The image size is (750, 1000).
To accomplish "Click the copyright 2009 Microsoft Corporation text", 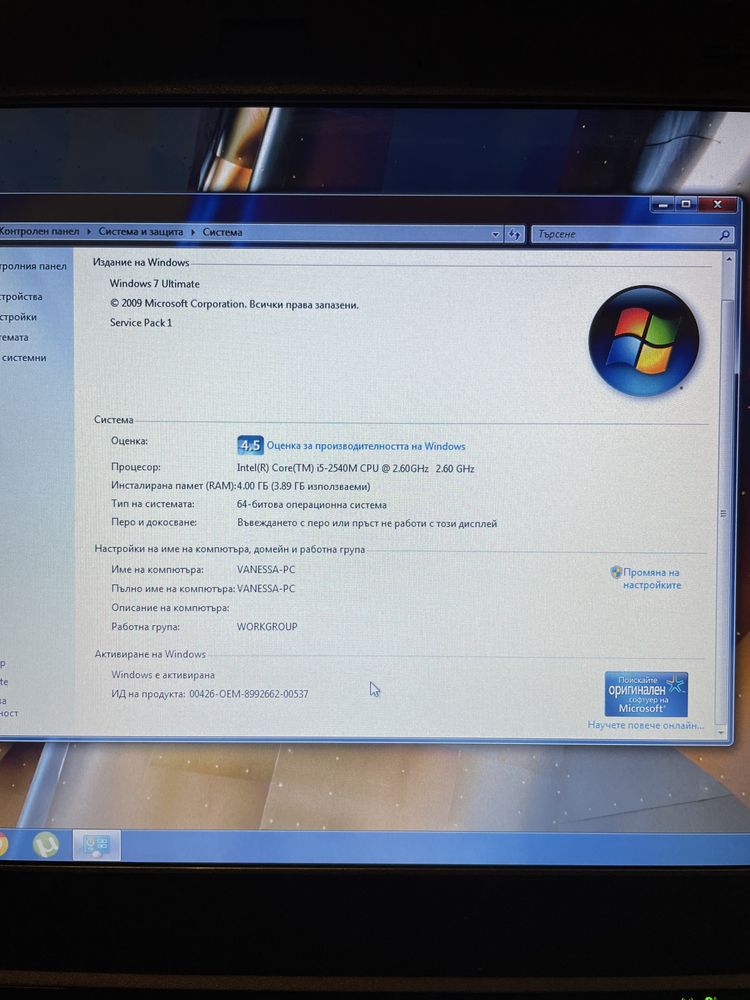I will coord(234,304).
